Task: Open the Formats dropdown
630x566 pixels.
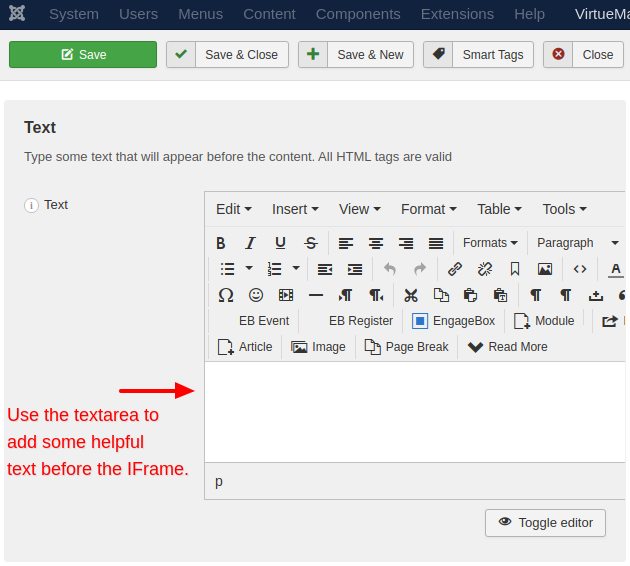Action: click(x=490, y=243)
